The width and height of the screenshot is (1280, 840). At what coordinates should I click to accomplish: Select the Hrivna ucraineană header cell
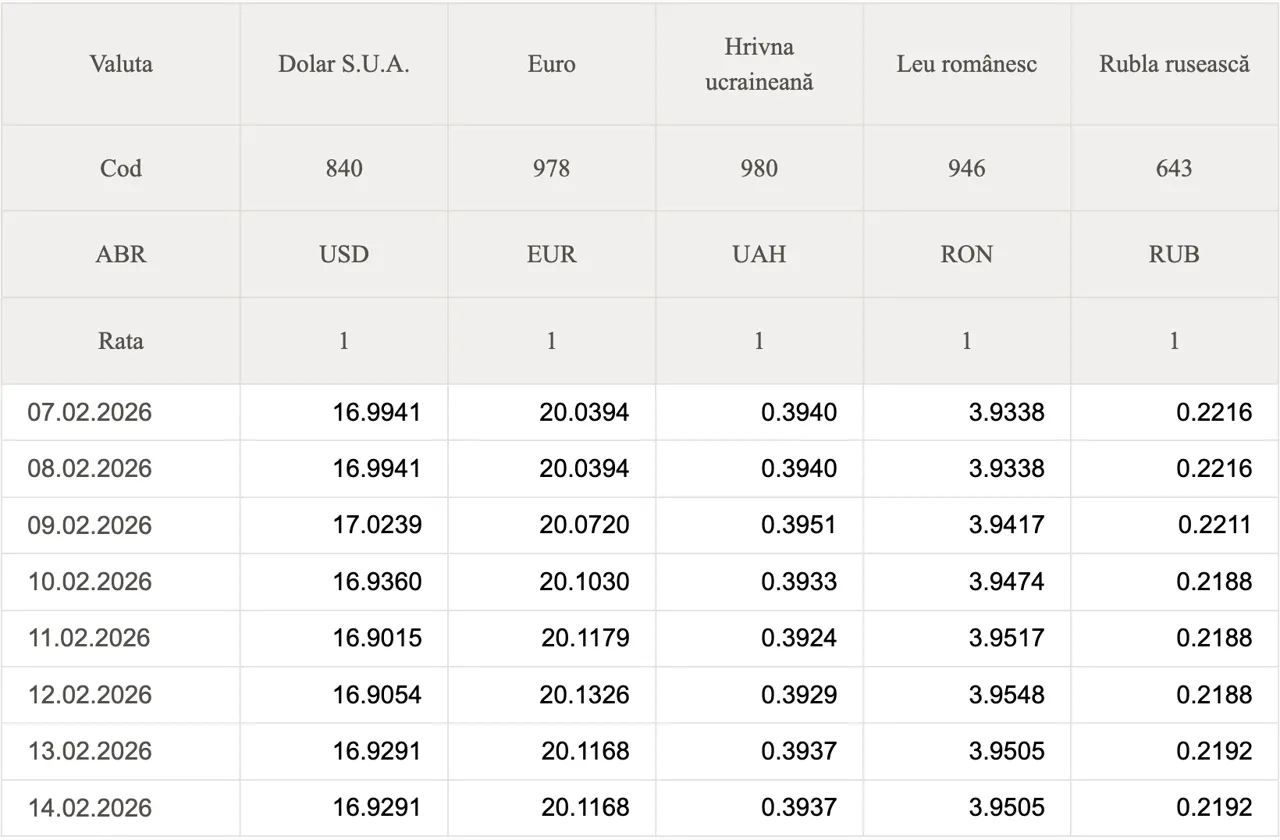click(759, 64)
